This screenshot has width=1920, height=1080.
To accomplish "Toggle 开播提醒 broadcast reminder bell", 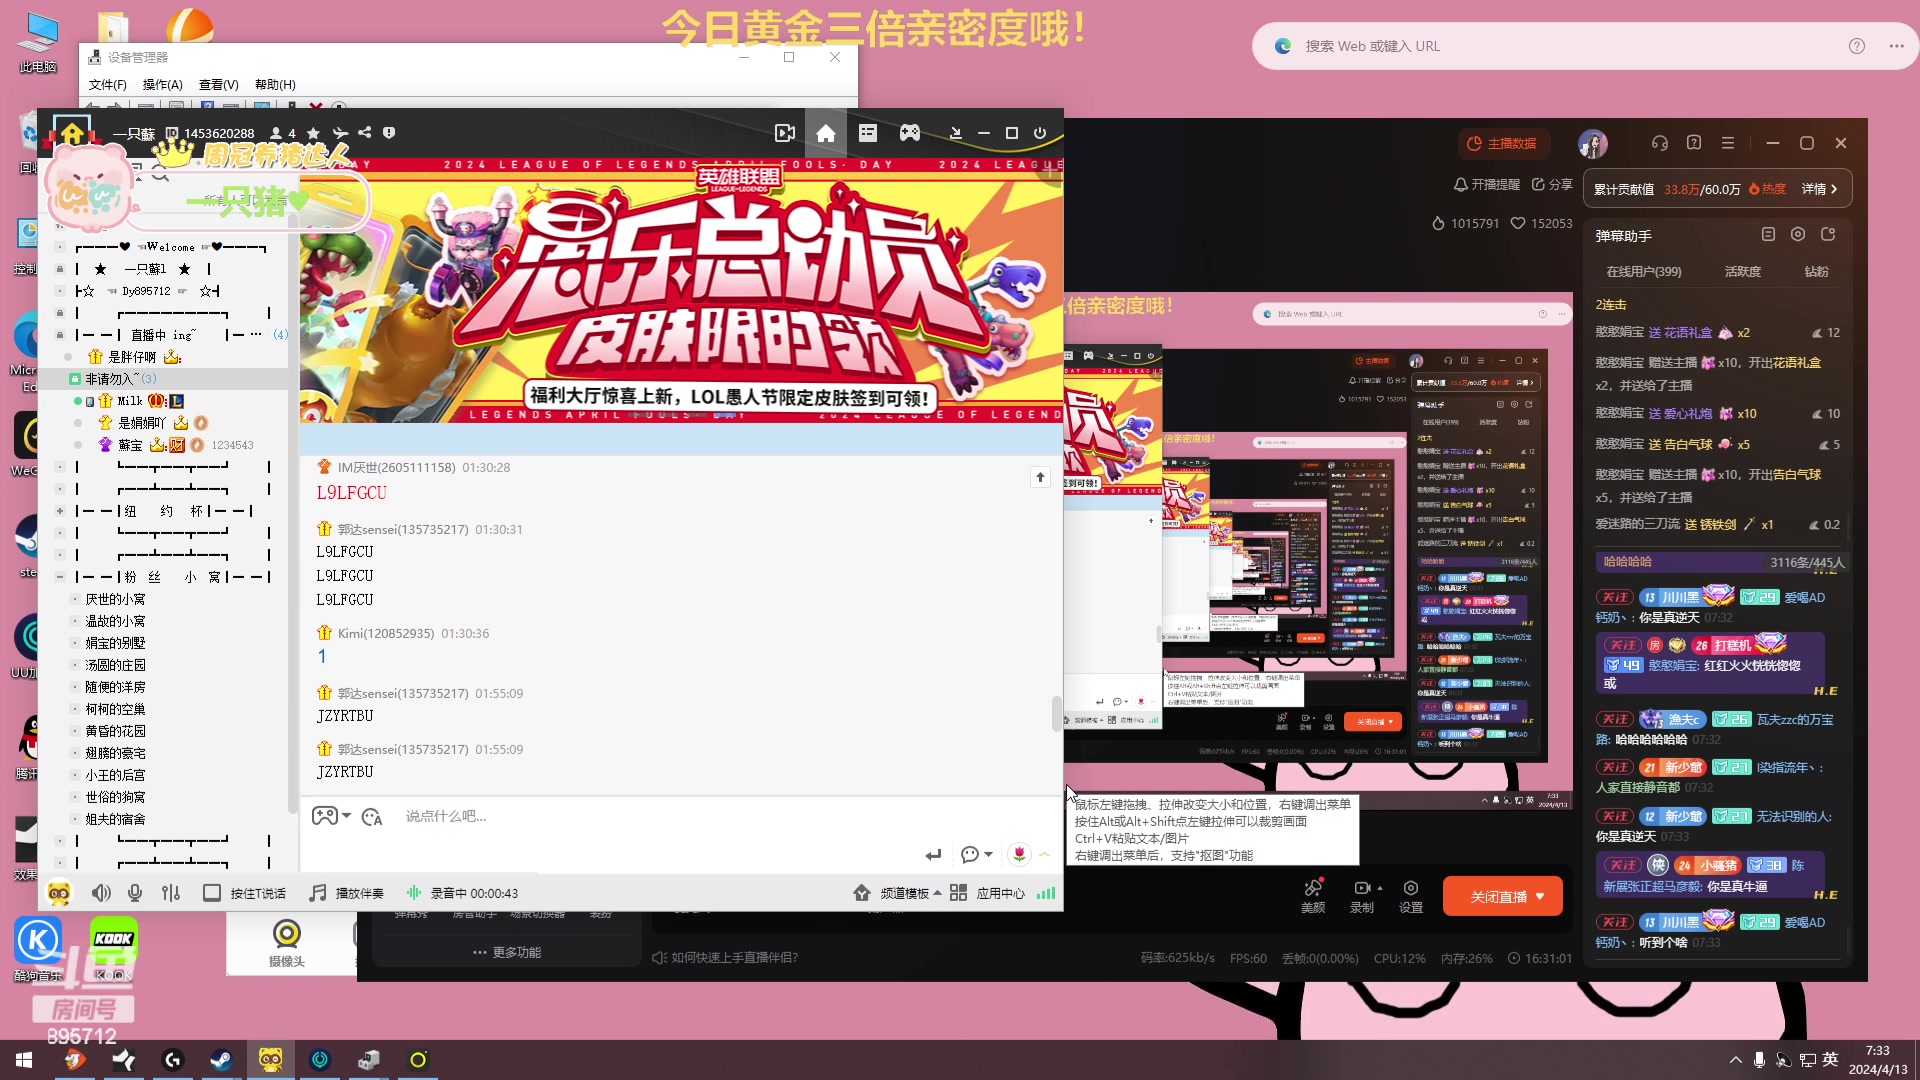I will click(1486, 185).
